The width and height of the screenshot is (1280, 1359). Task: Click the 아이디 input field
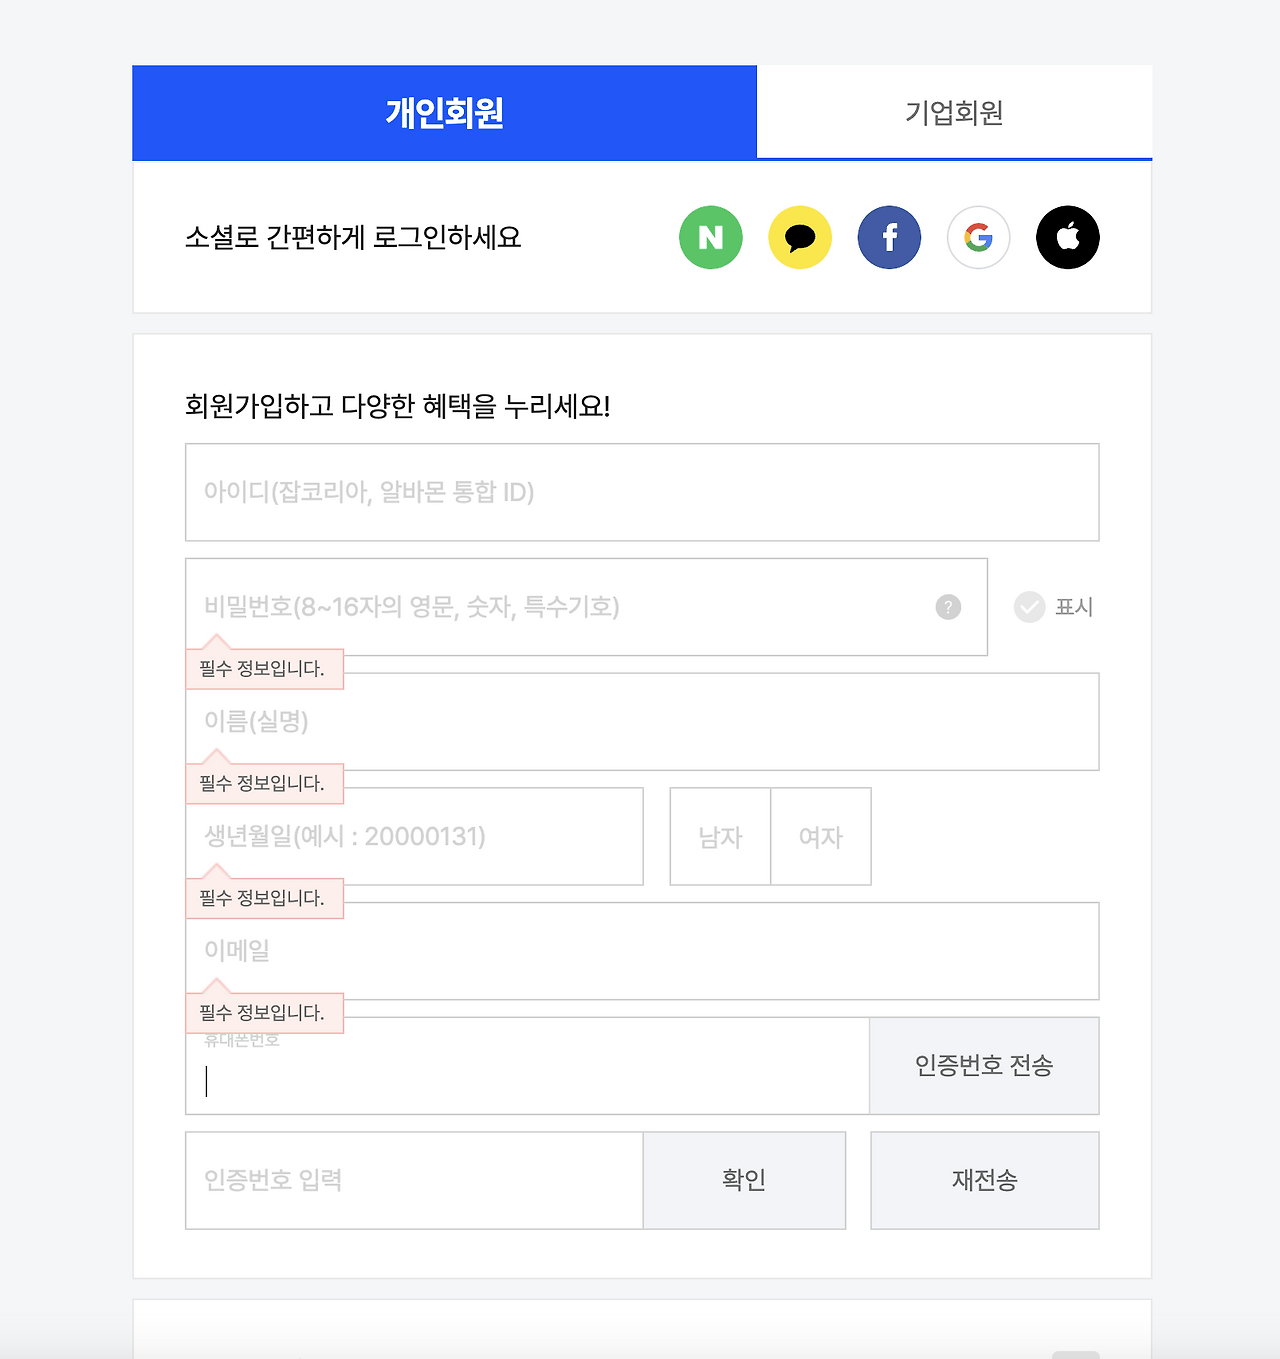coord(642,492)
